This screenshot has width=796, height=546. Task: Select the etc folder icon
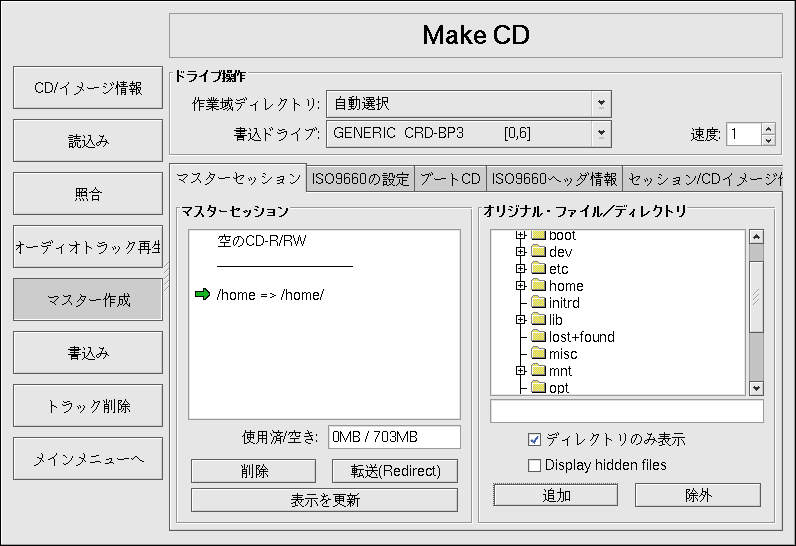click(x=538, y=269)
